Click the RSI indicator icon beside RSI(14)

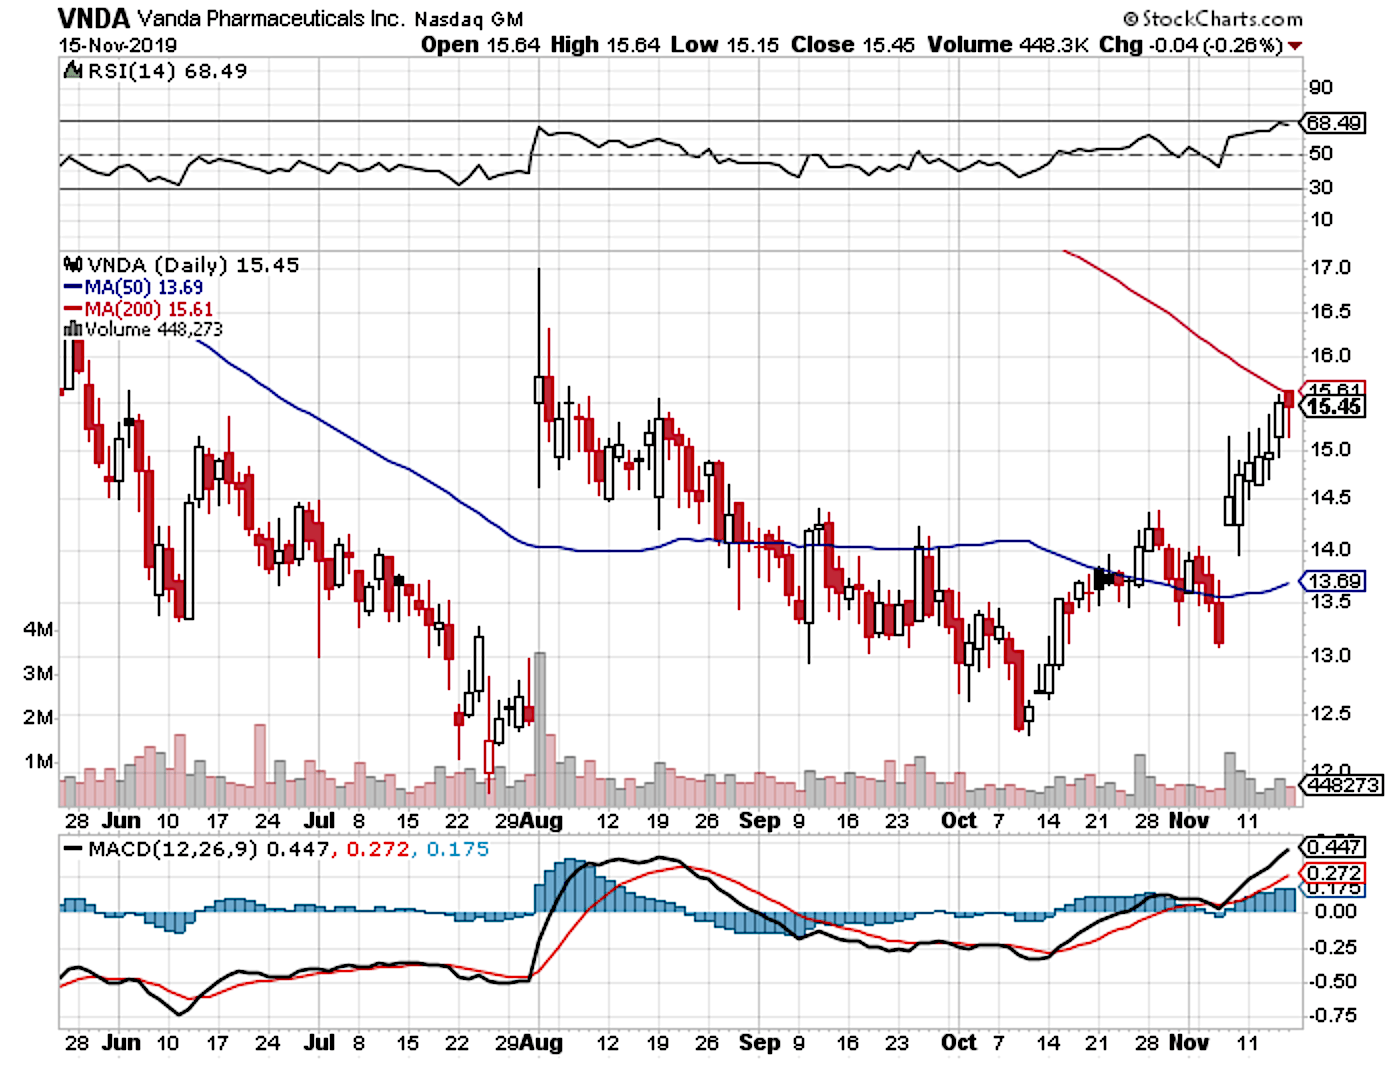tap(73, 71)
